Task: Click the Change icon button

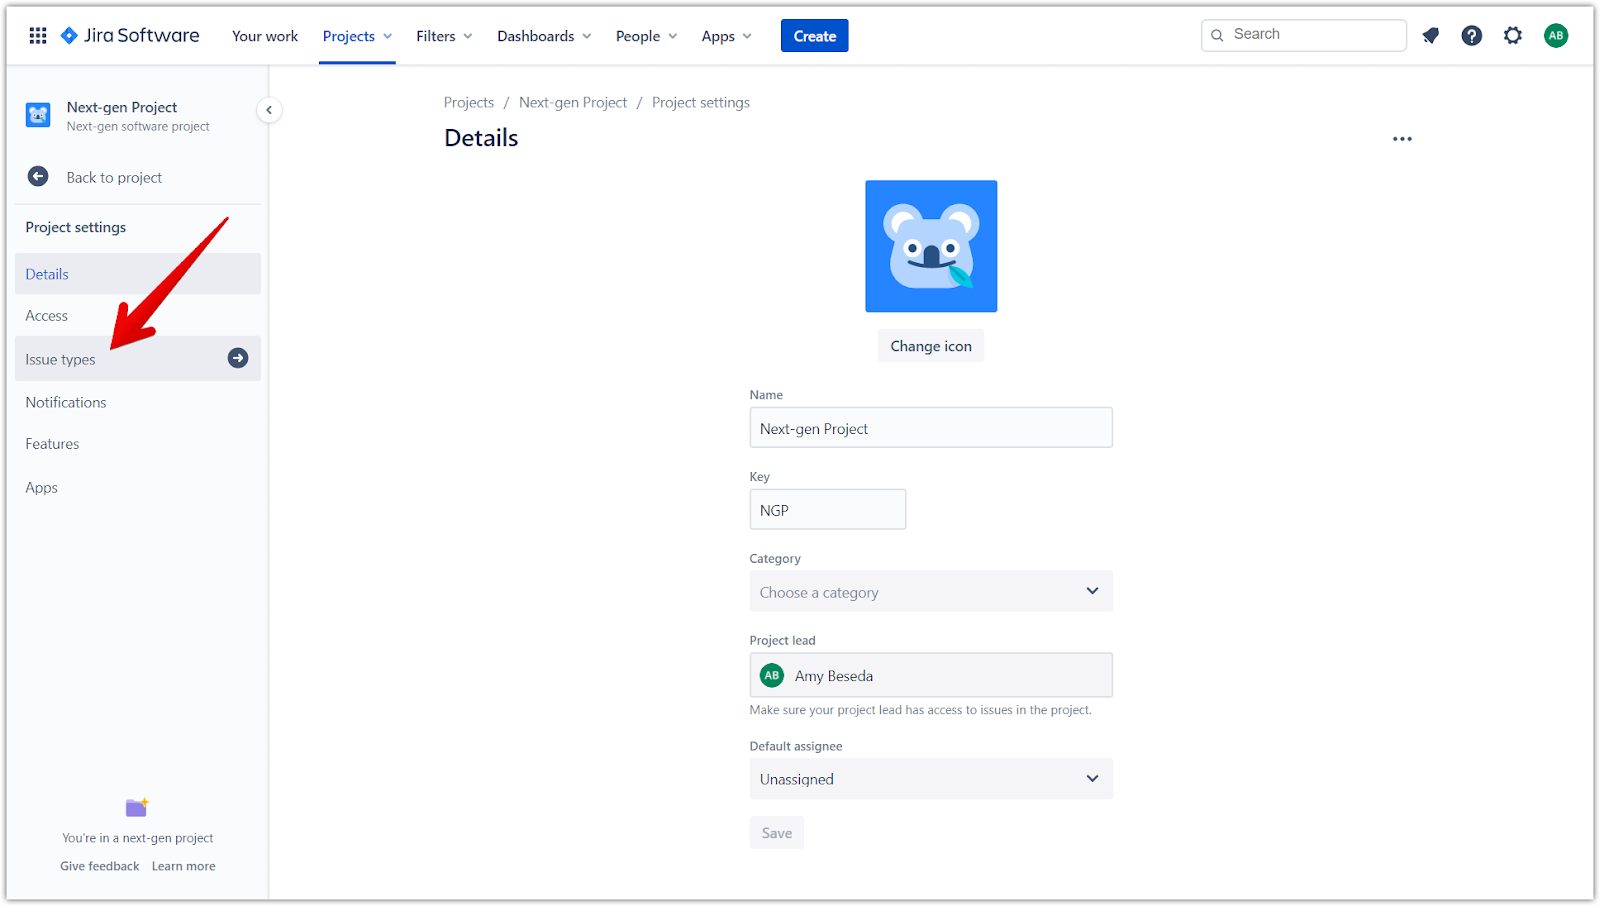Action: [931, 346]
